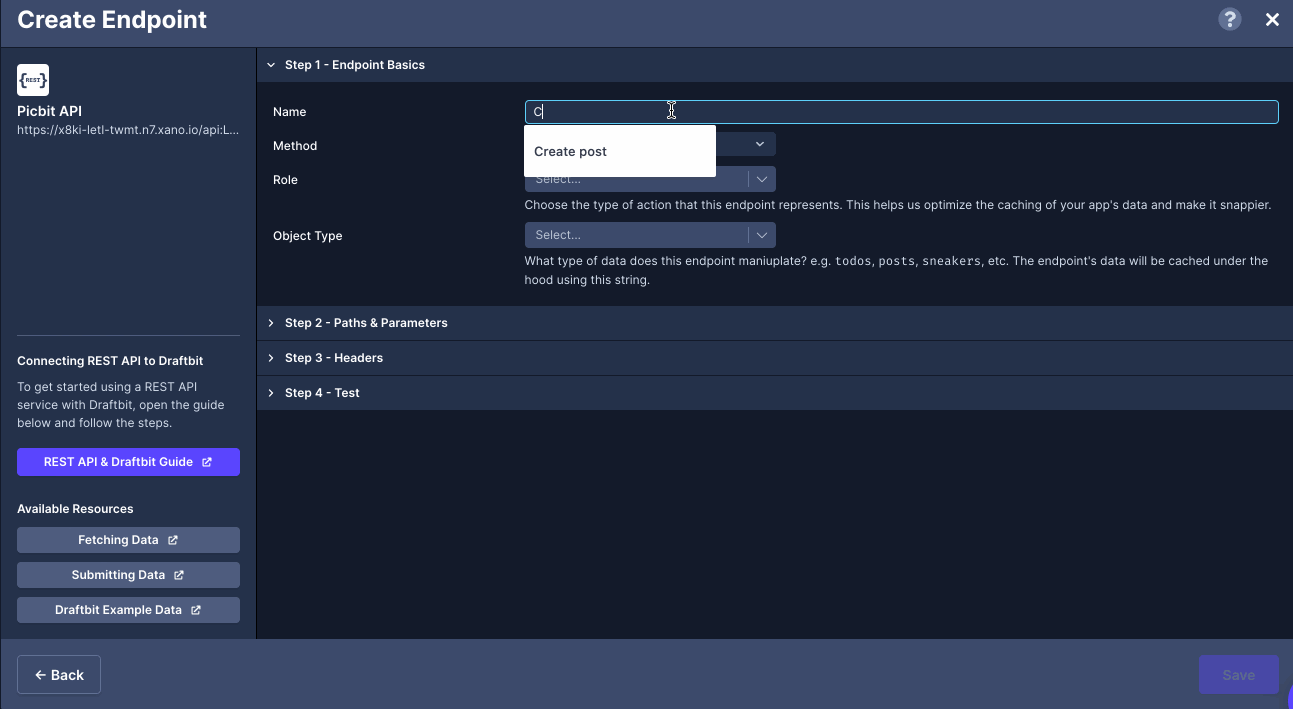The width and height of the screenshot is (1293, 709).
Task: Select the 'Create post' autocomplete suggestion
Action: (570, 152)
